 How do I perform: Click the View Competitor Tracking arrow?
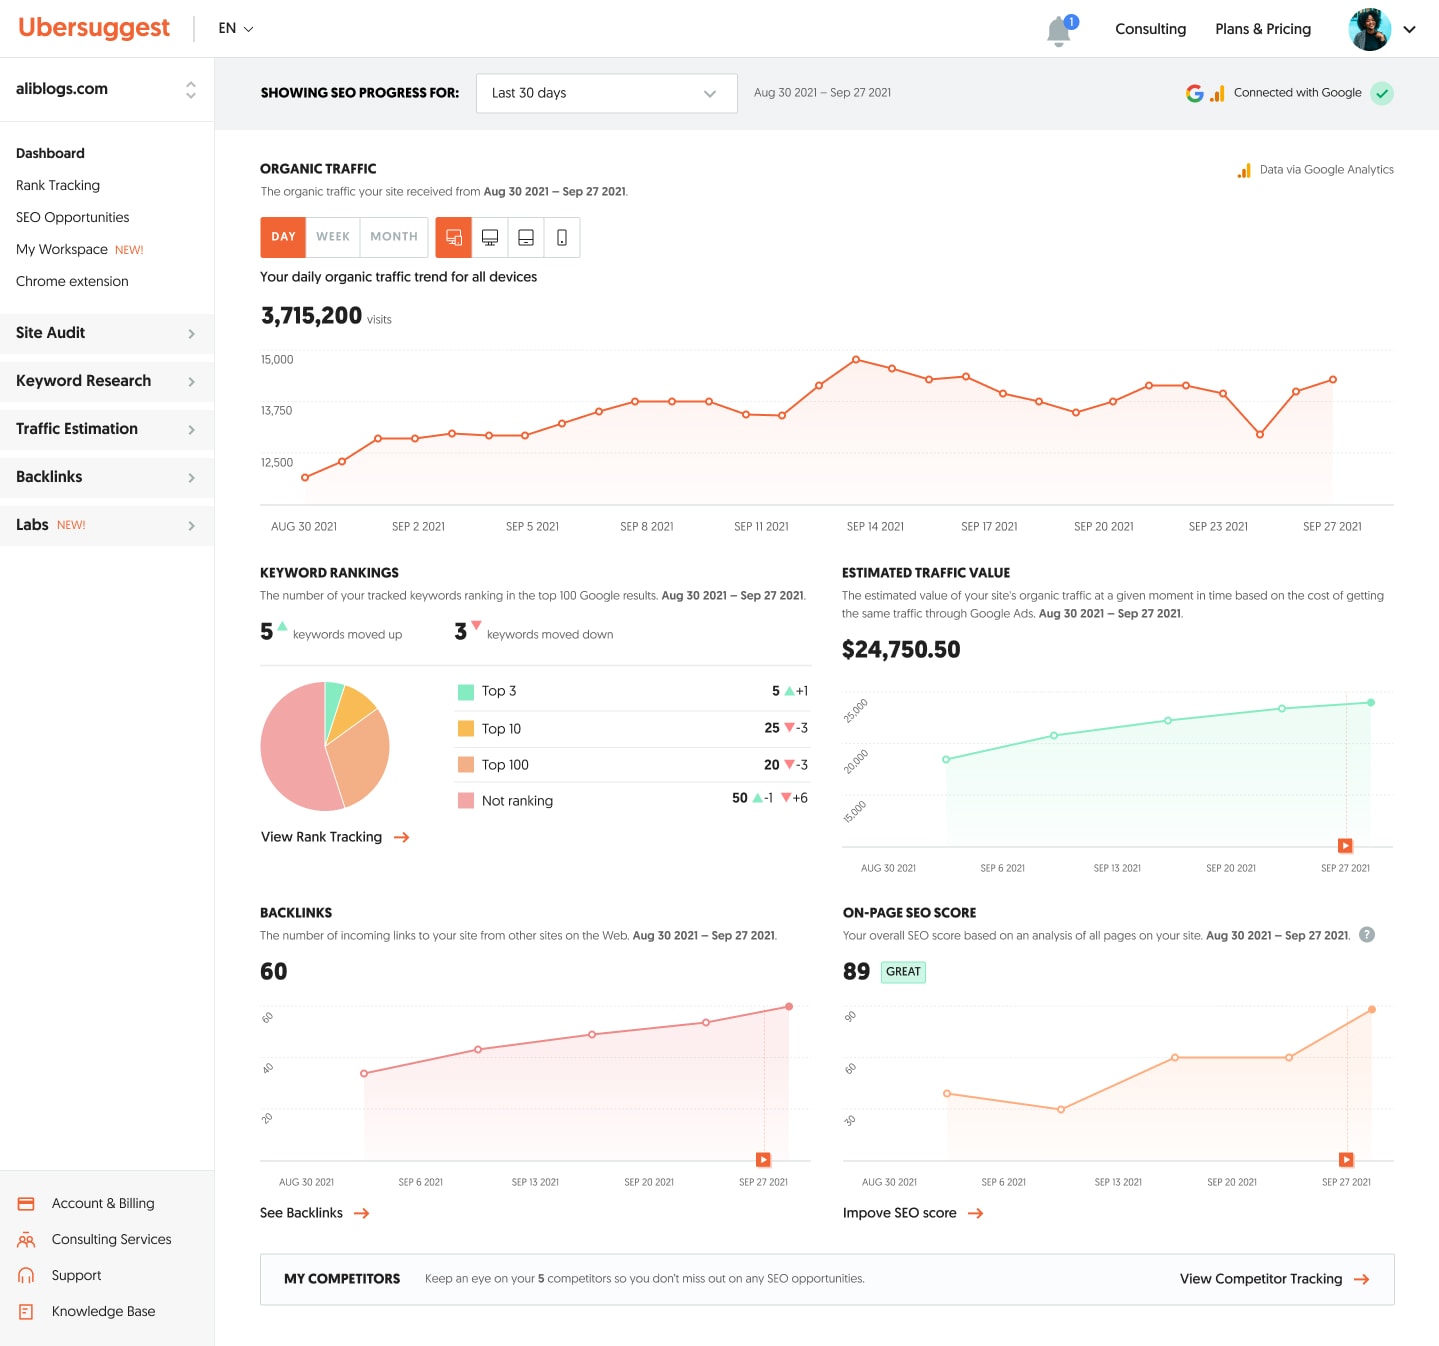1362,1280
